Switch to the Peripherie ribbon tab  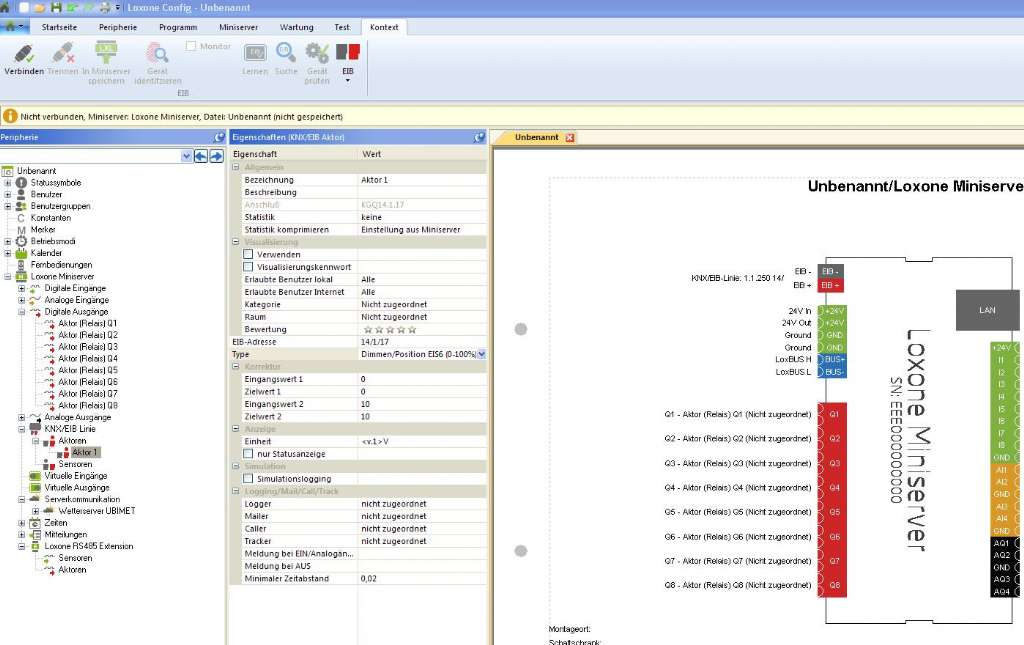(118, 27)
